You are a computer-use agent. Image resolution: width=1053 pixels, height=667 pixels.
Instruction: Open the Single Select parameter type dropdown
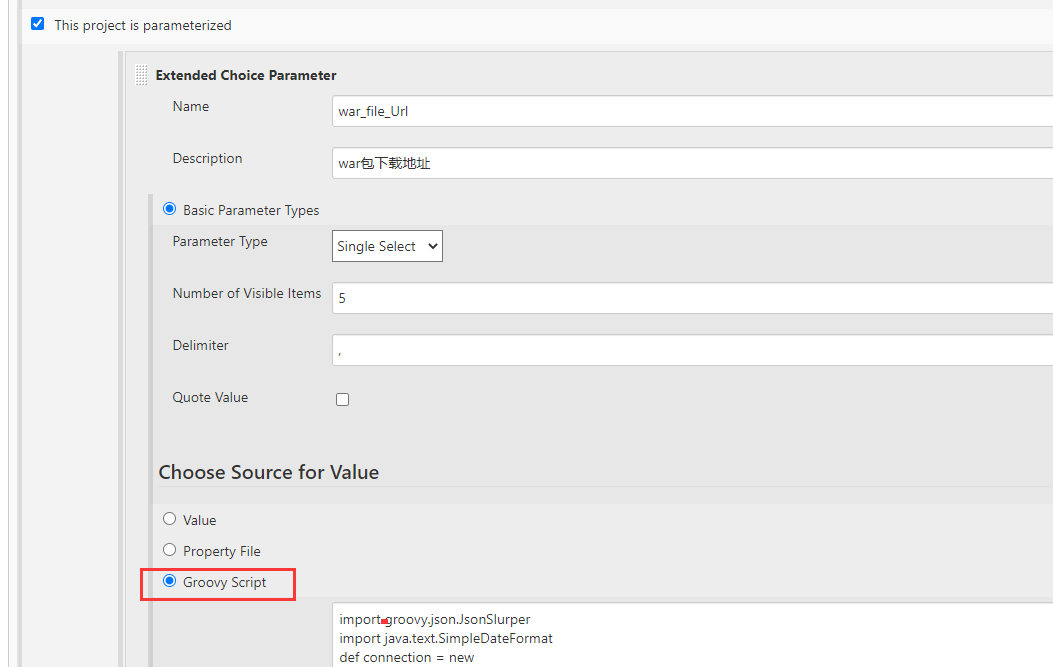pos(387,246)
